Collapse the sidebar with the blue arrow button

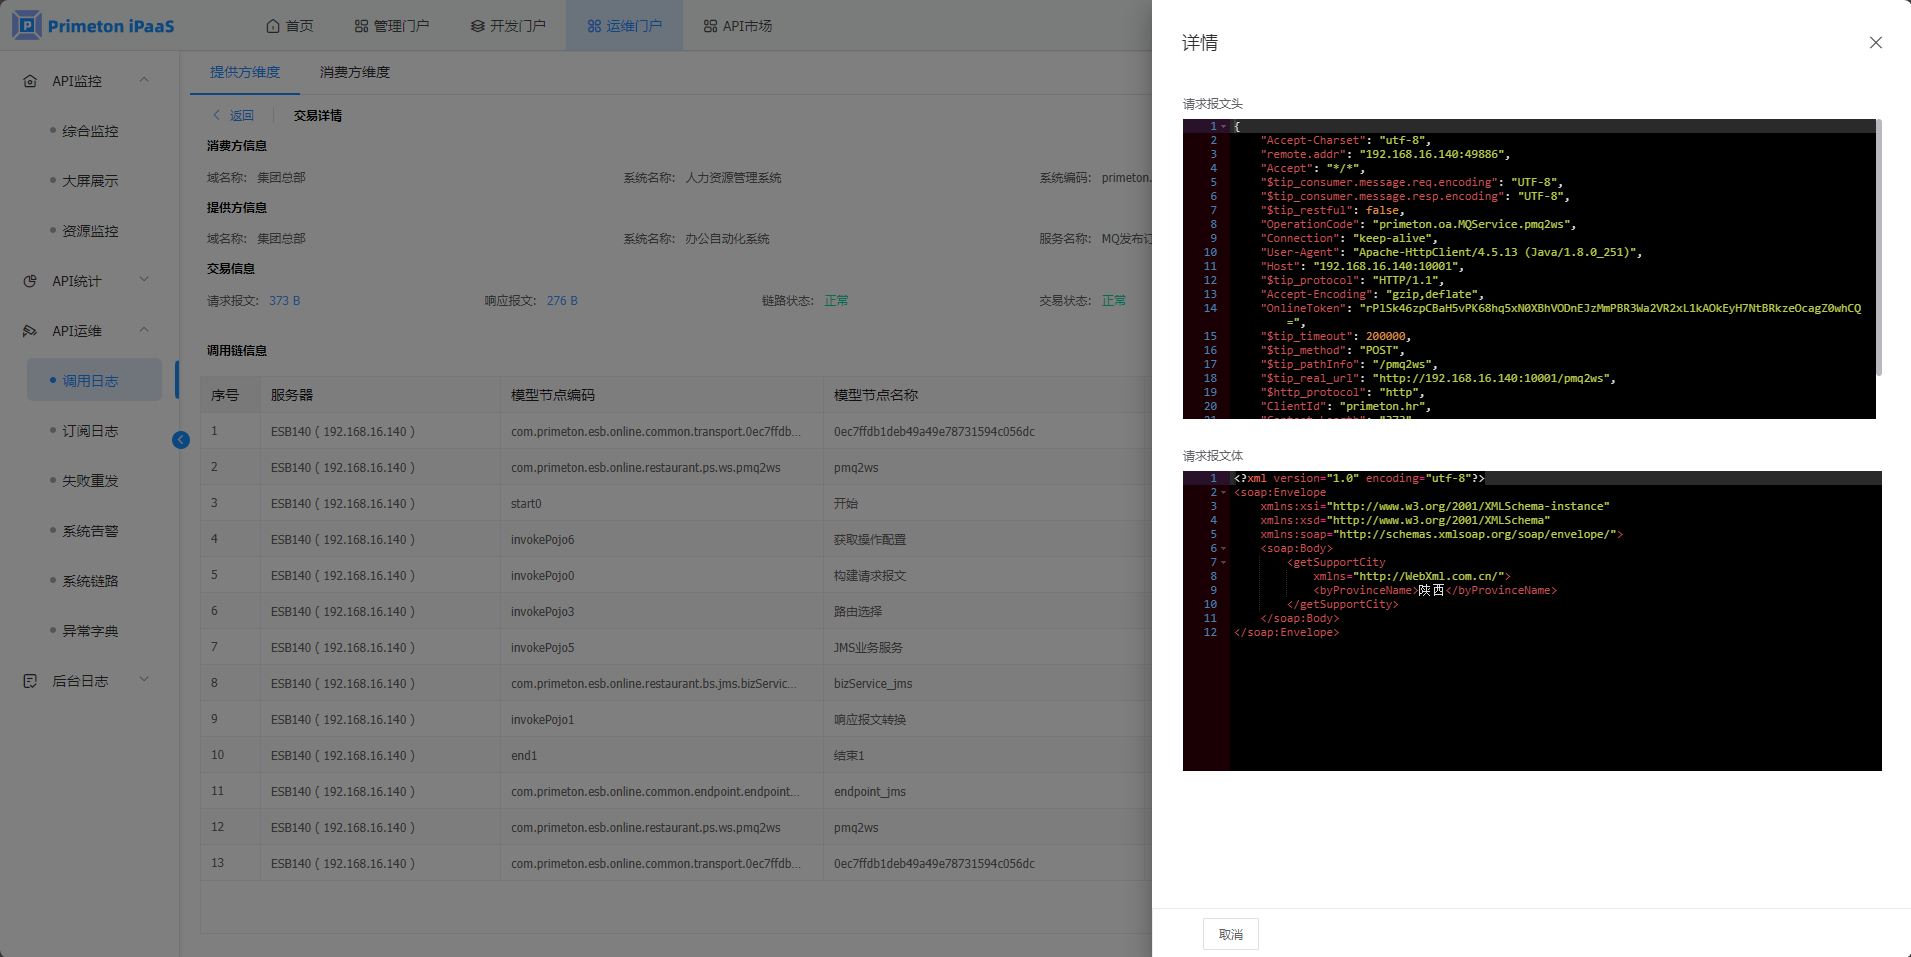[x=181, y=440]
